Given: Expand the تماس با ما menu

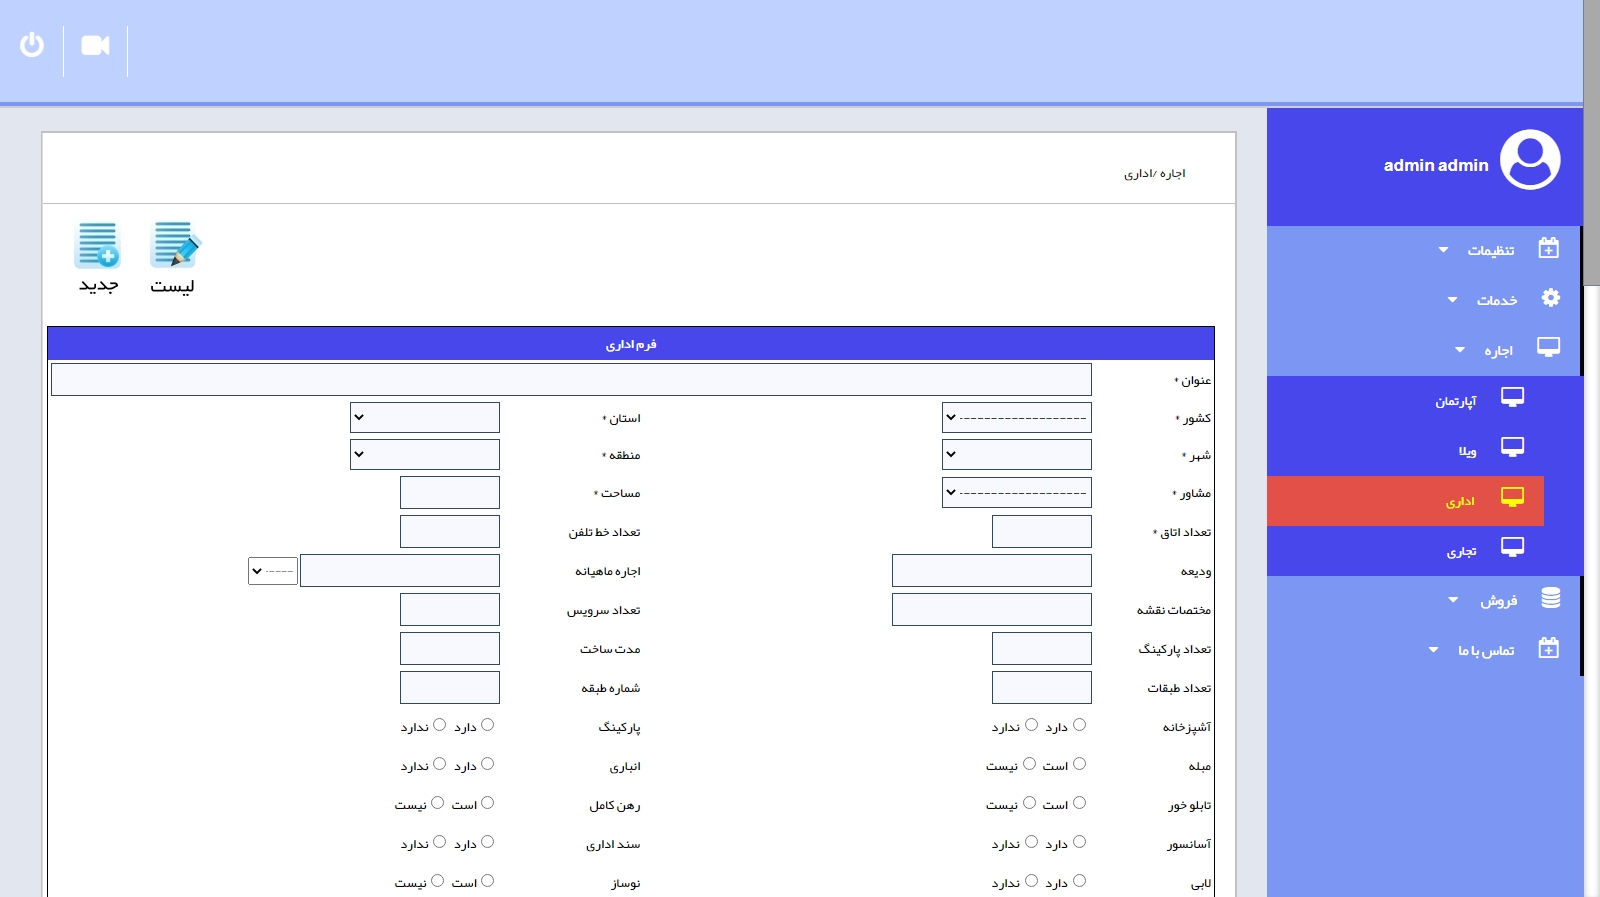Looking at the screenshot, I should click(x=1485, y=650).
